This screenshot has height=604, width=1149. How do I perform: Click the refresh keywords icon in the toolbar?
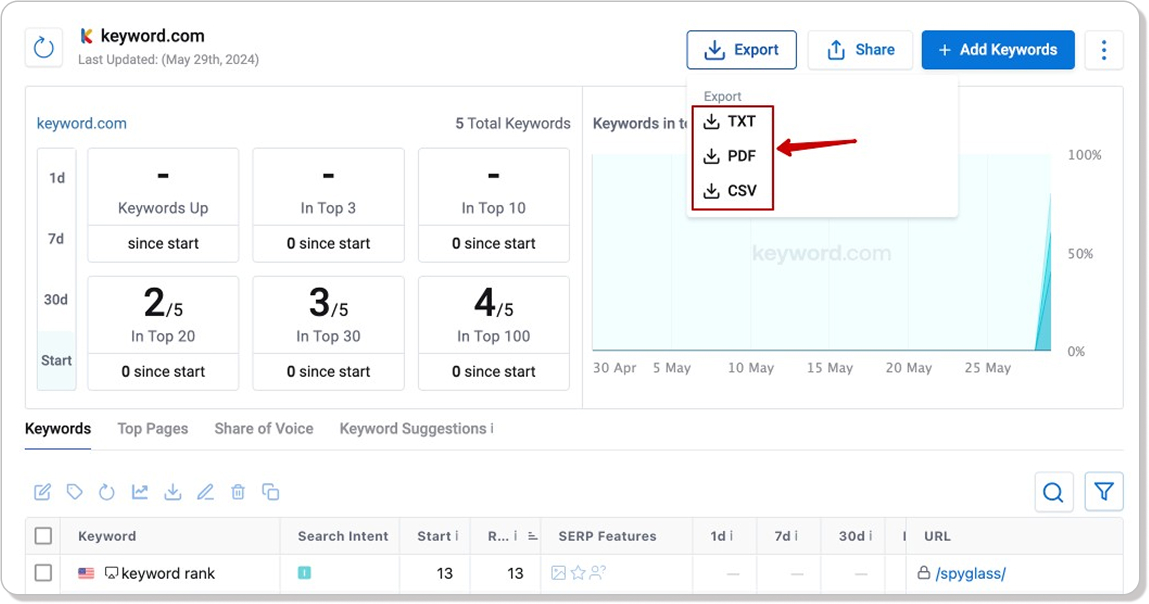point(107,492)
